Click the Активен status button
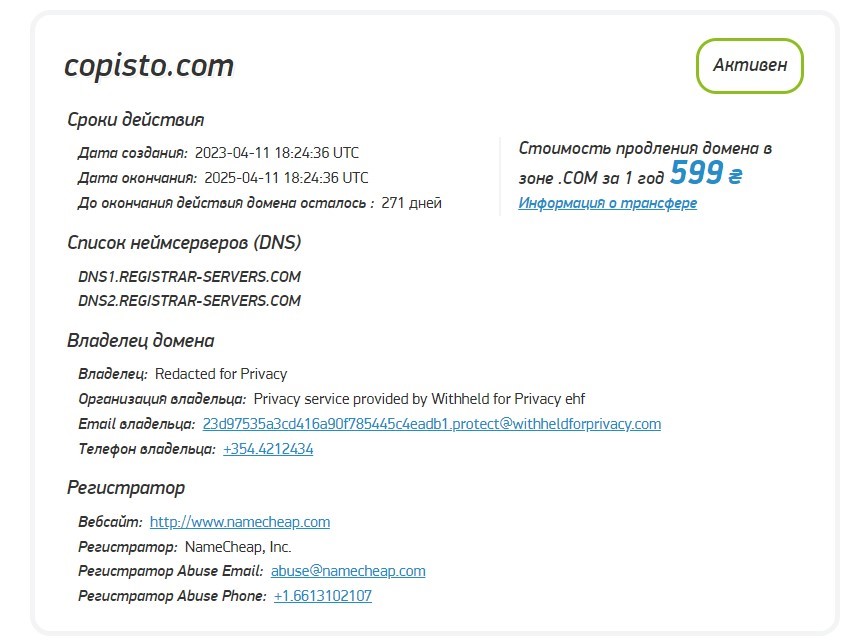The image size is (861, 644). [x=749, y=66]
